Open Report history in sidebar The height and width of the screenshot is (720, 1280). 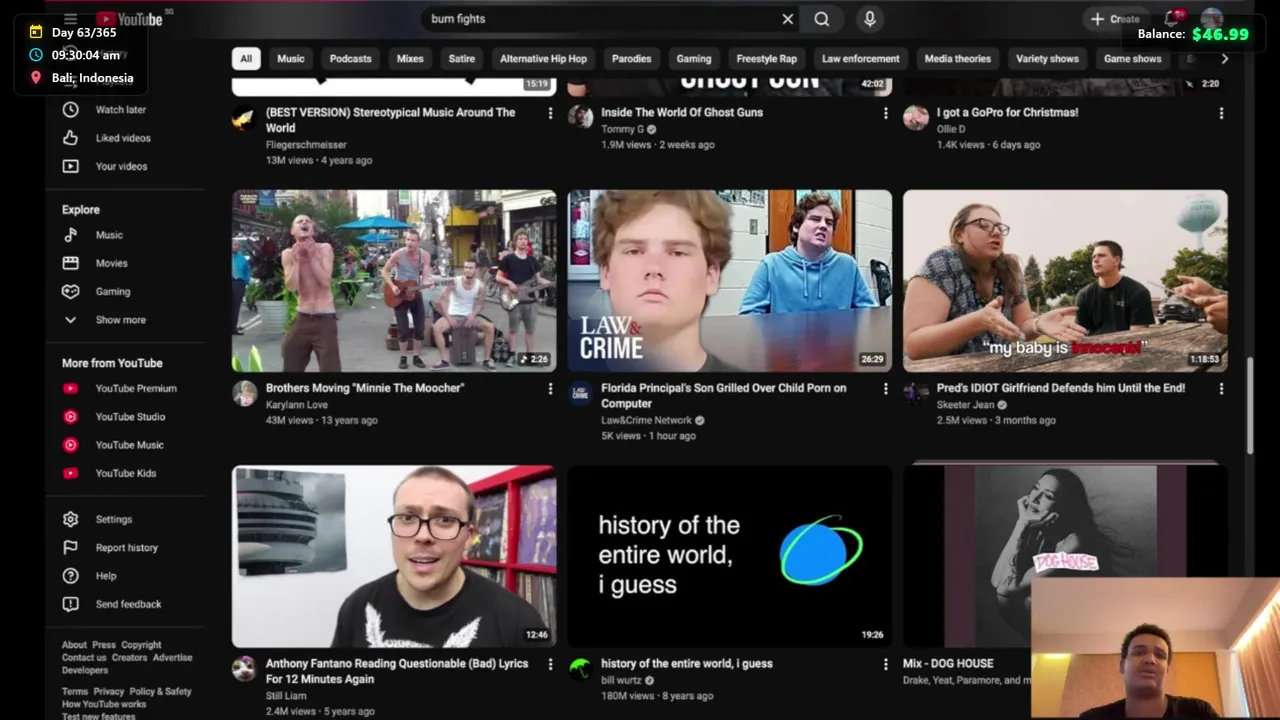(x=125, y=548)
